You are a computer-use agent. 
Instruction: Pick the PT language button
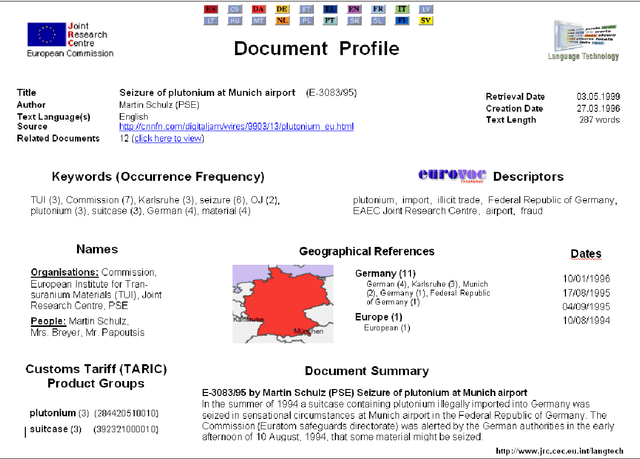(330, 20)
